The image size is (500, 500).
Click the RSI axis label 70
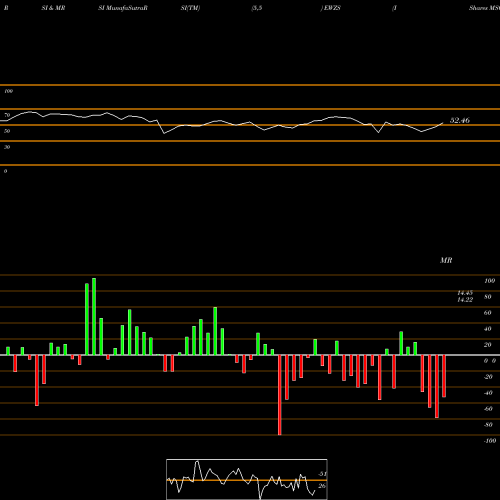[x=7, y=115]
